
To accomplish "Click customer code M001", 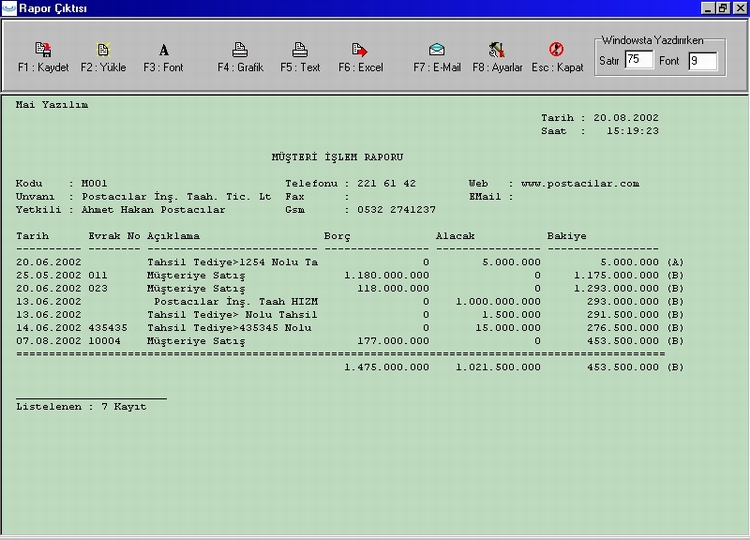I will pyautogui.click(x=94, y=183).
